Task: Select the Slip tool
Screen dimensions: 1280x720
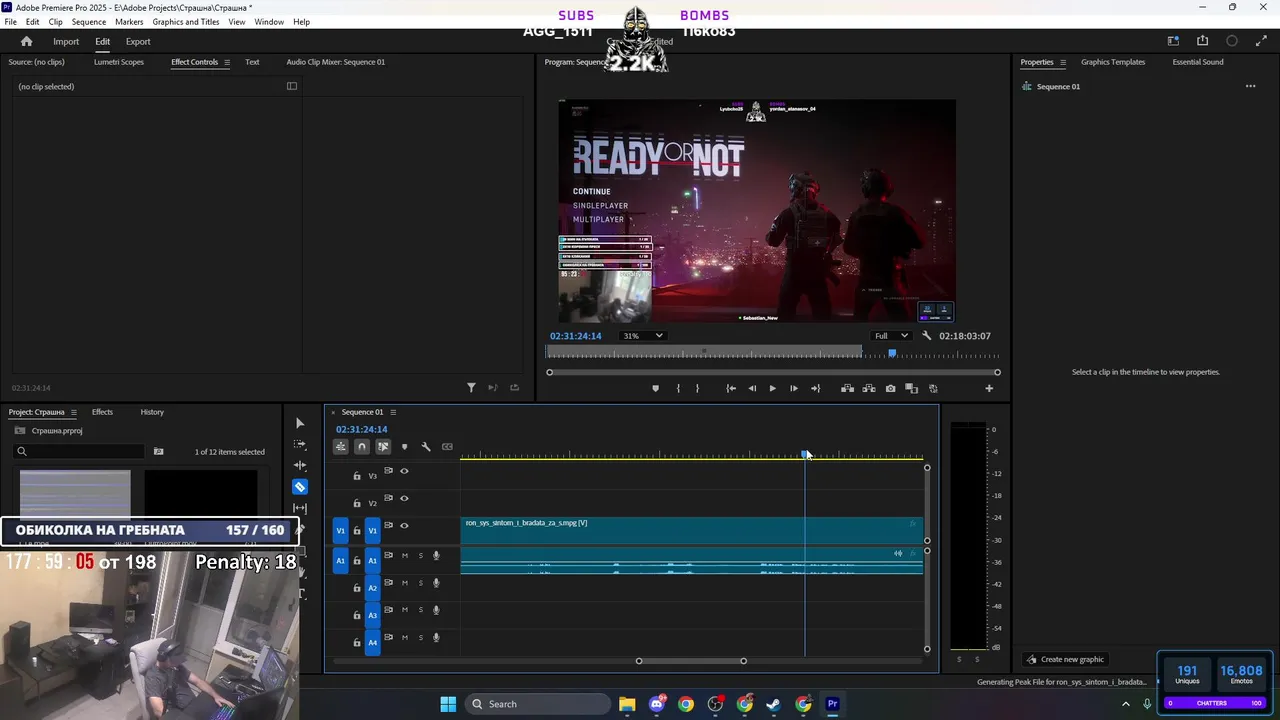Action: (x=300, y=508)
